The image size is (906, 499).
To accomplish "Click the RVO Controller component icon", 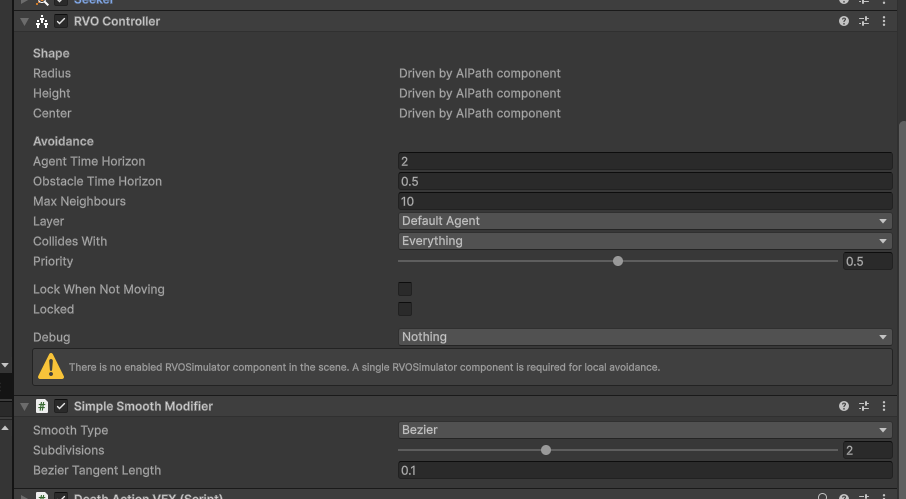I will point(42,21).
